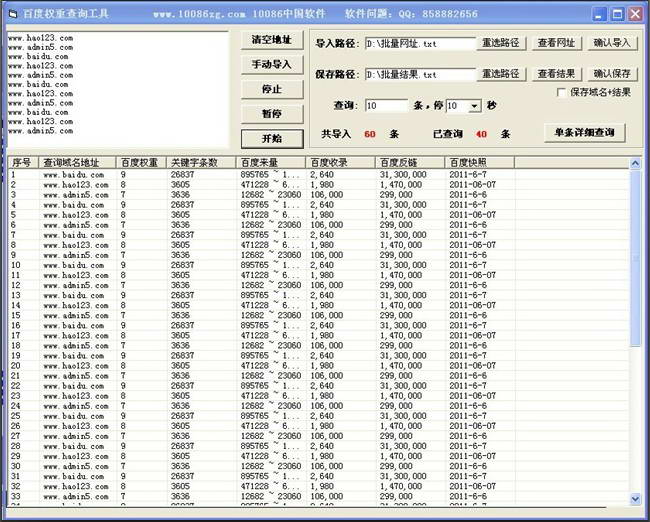Viewport: 650px width, 522px height.
Task: Sort by the 百度来量 column header
Action: pyautogui.click(x=270, y=163)
